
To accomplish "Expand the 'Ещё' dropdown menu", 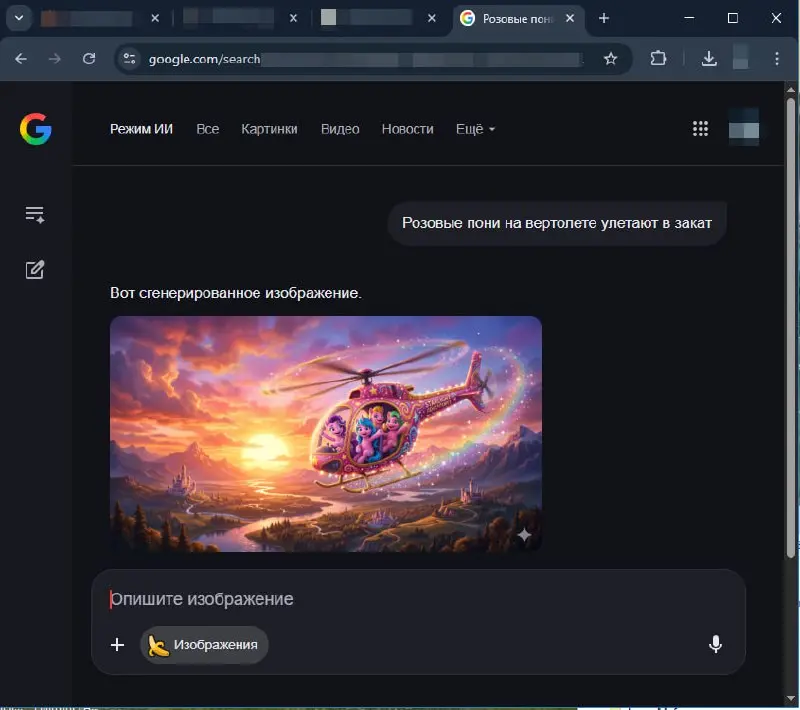I will click(476, 129).
